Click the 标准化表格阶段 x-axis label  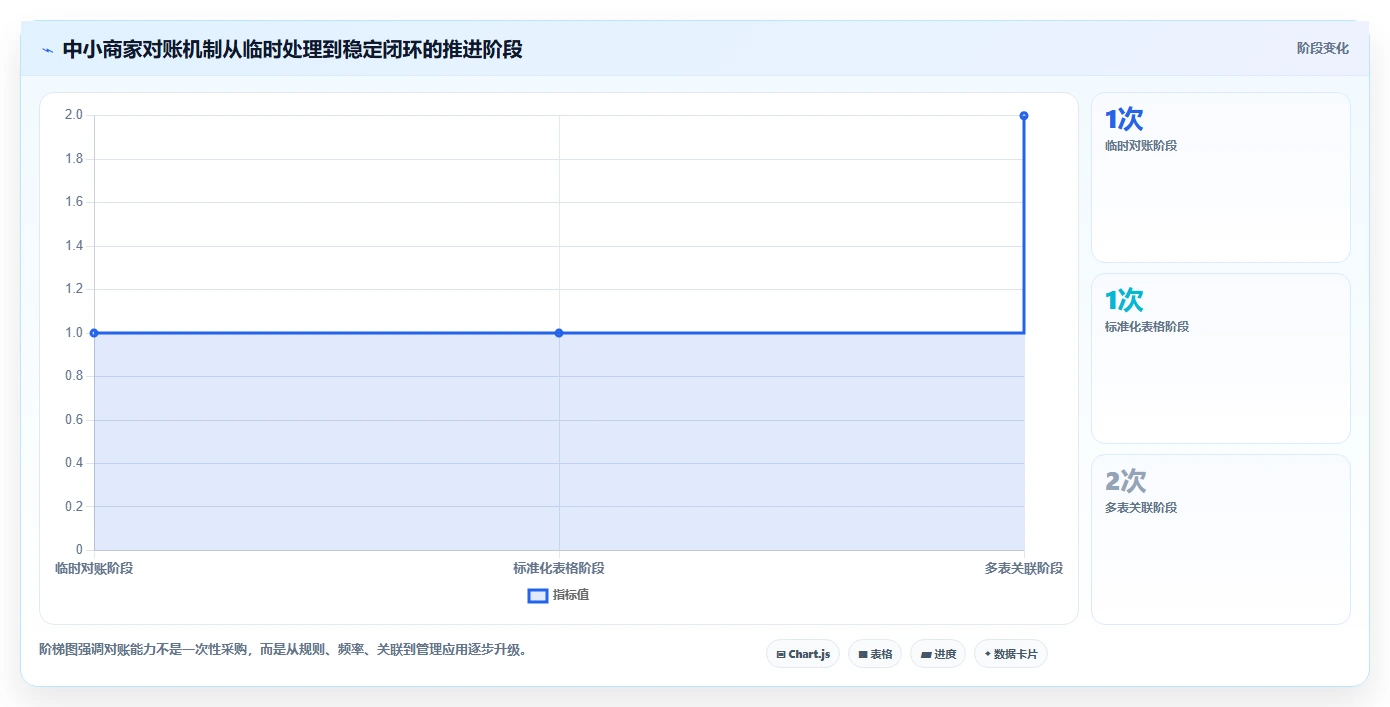(x=559, y=568)
